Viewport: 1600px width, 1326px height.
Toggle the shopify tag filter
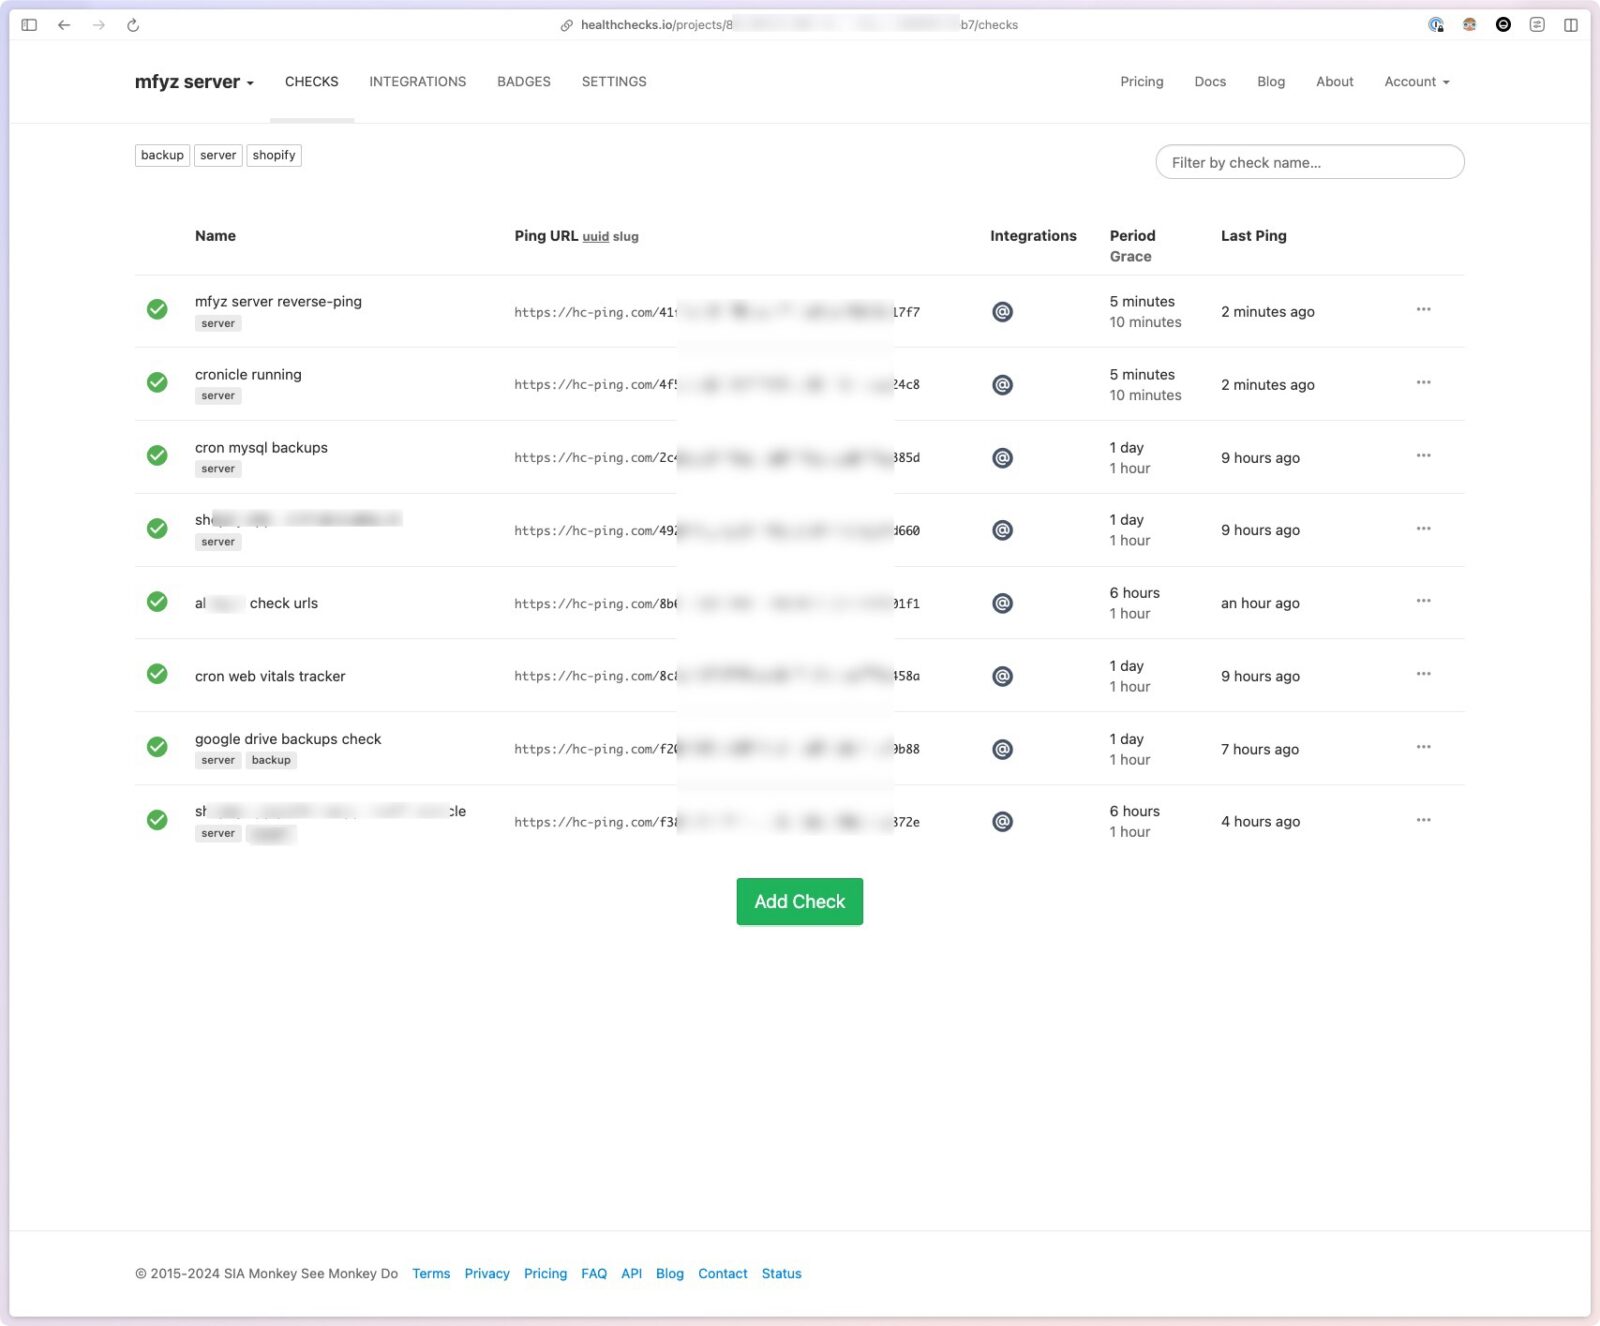[274, 155]
